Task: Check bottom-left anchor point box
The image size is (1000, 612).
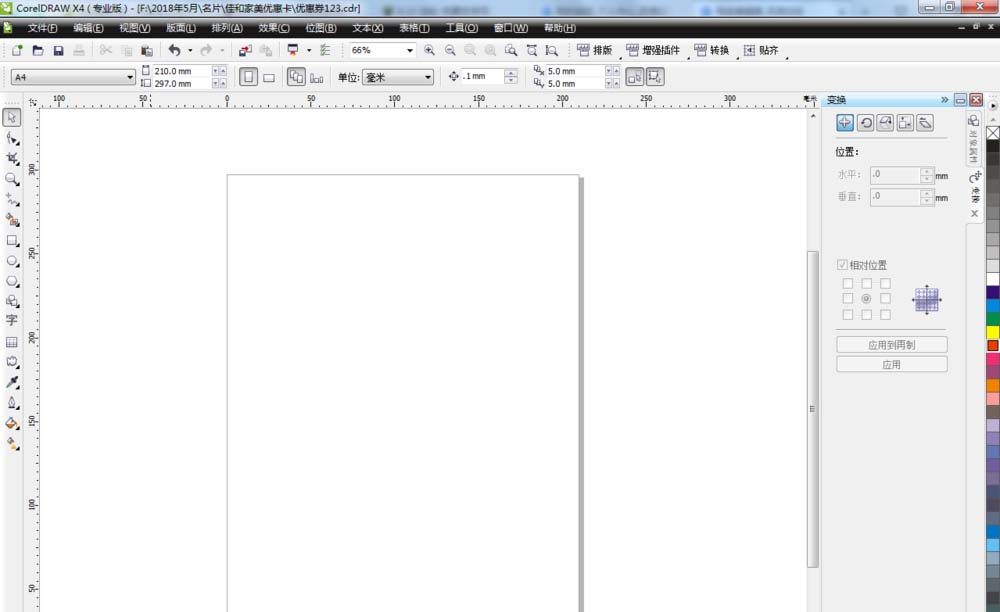Action: (x=848, y=314)
